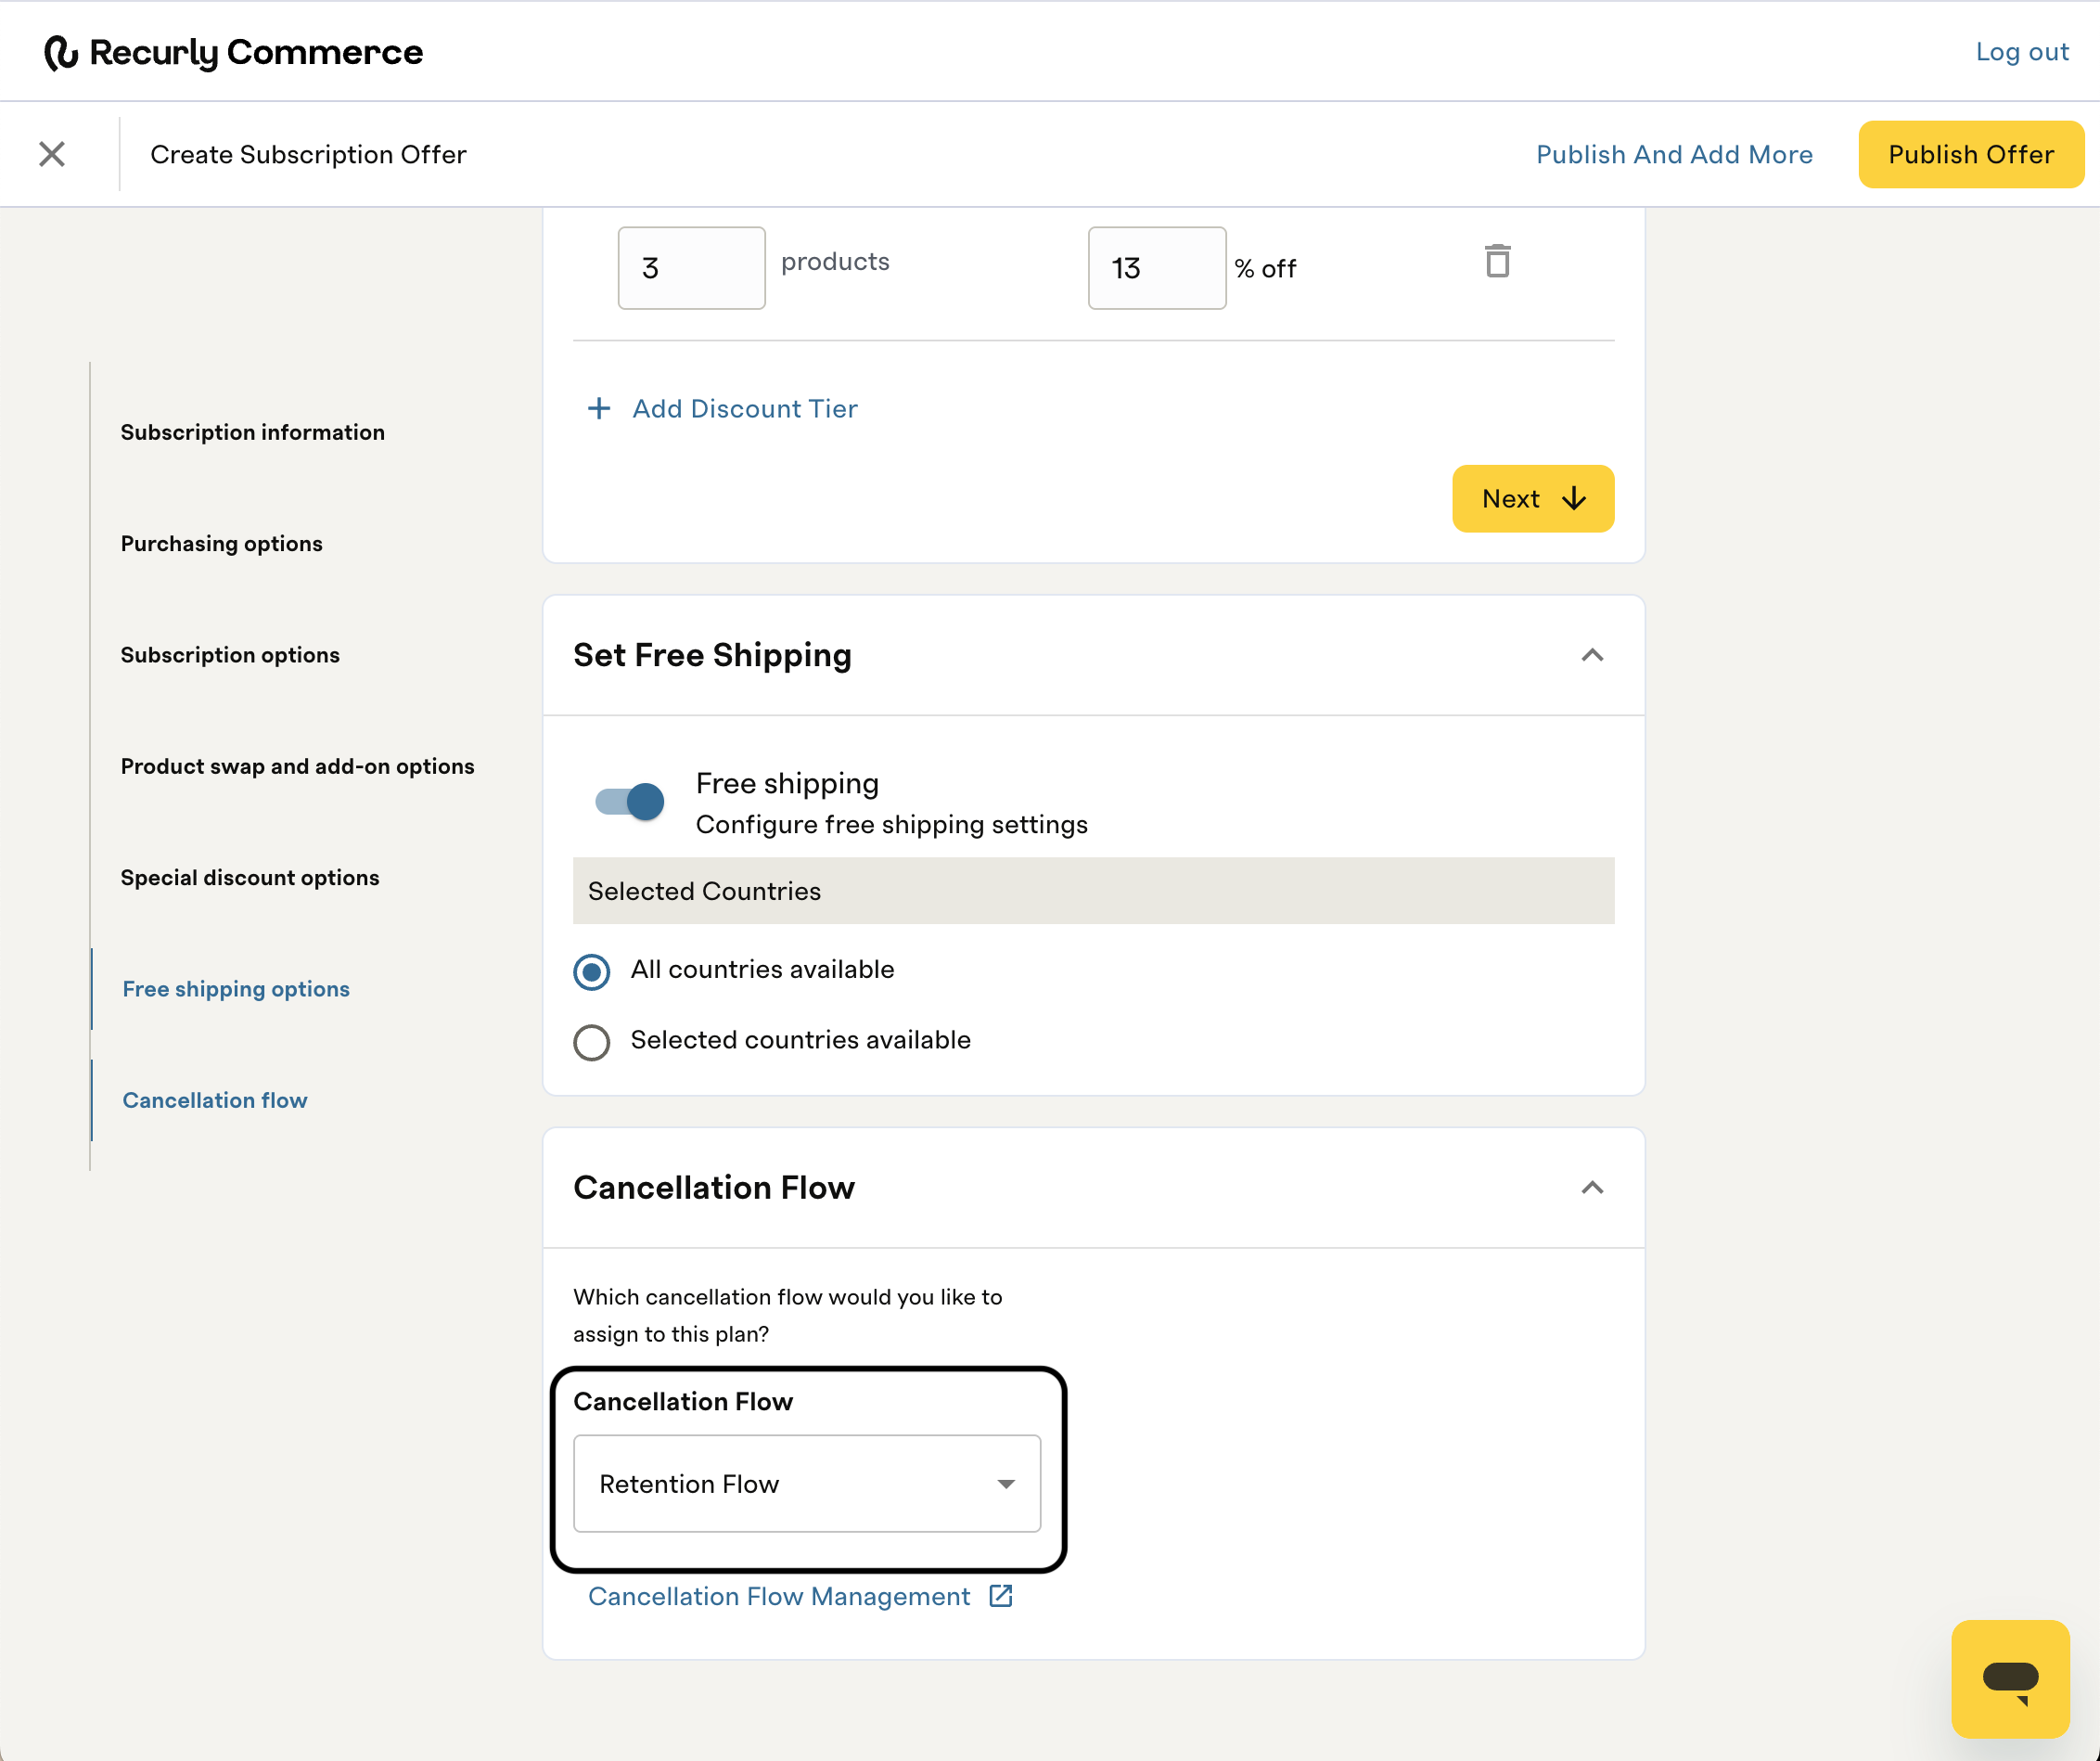Click the external link icon beside Cancellation Flow Management
The width and height of the screenshot is (2100, 1761).
point(1001,1596)
